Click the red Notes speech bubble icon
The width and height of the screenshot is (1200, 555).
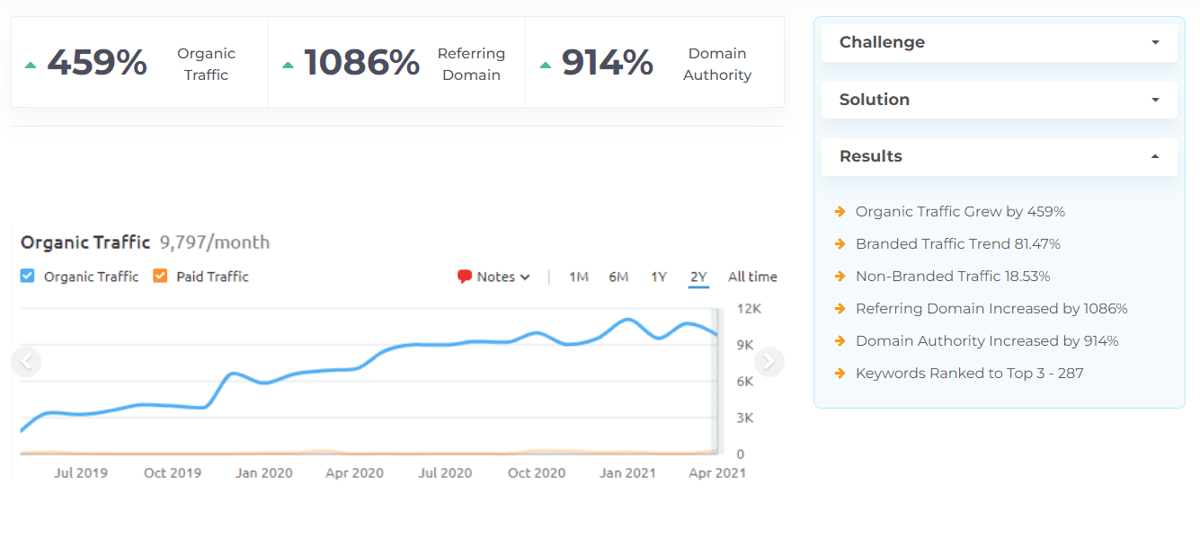[464, 277]
